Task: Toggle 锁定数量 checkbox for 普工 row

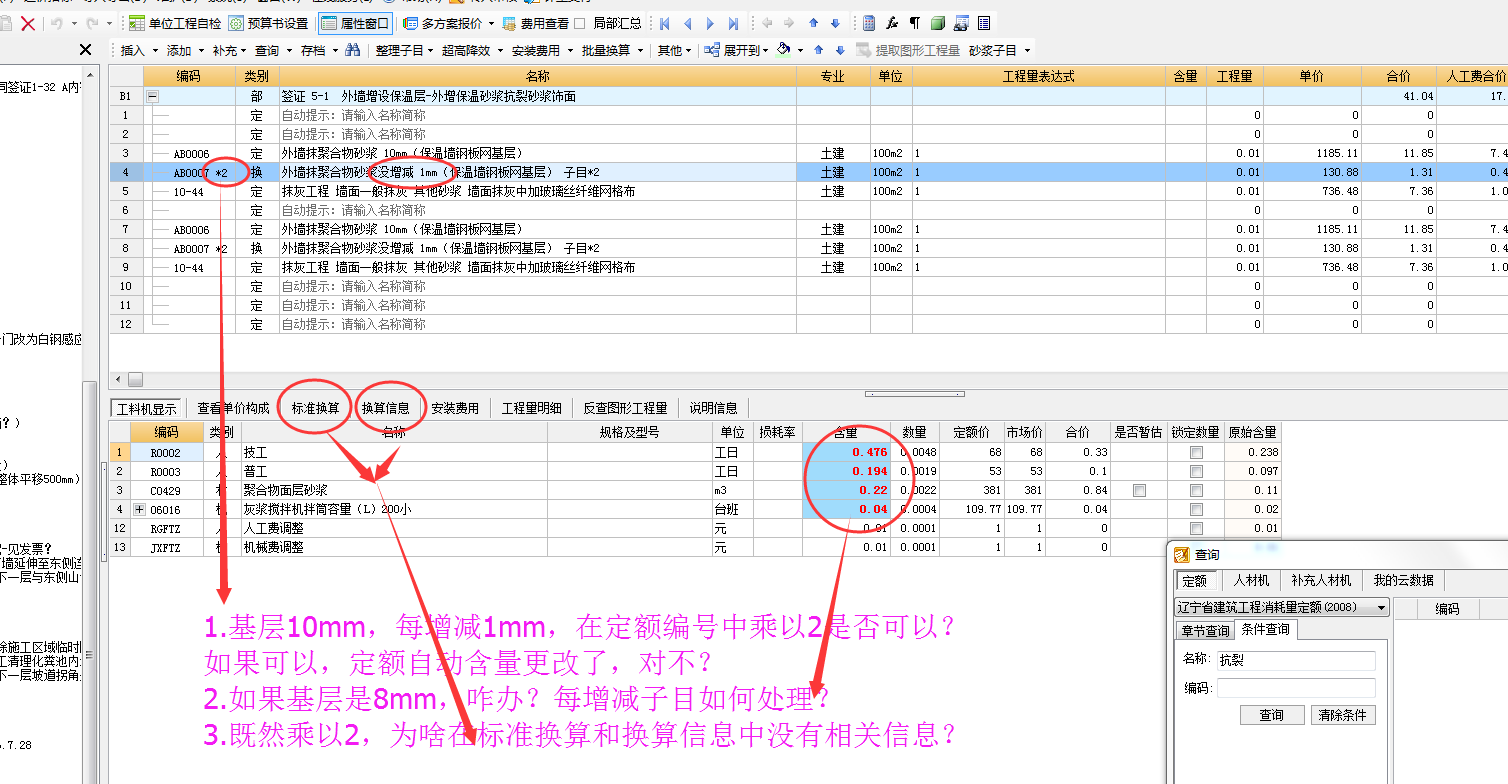Action: point(1196,471)
